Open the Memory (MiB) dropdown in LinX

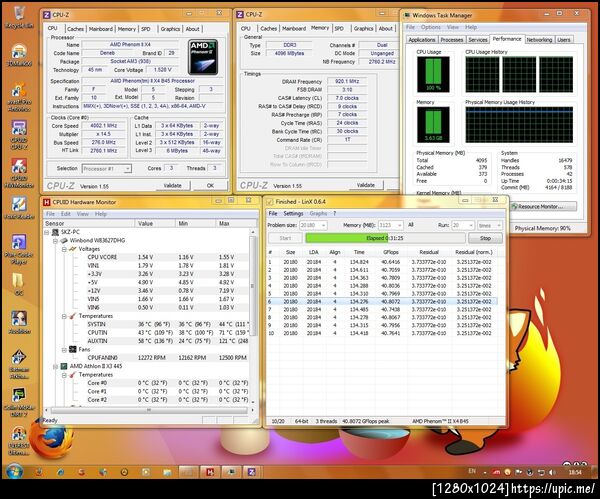[400, 225]
